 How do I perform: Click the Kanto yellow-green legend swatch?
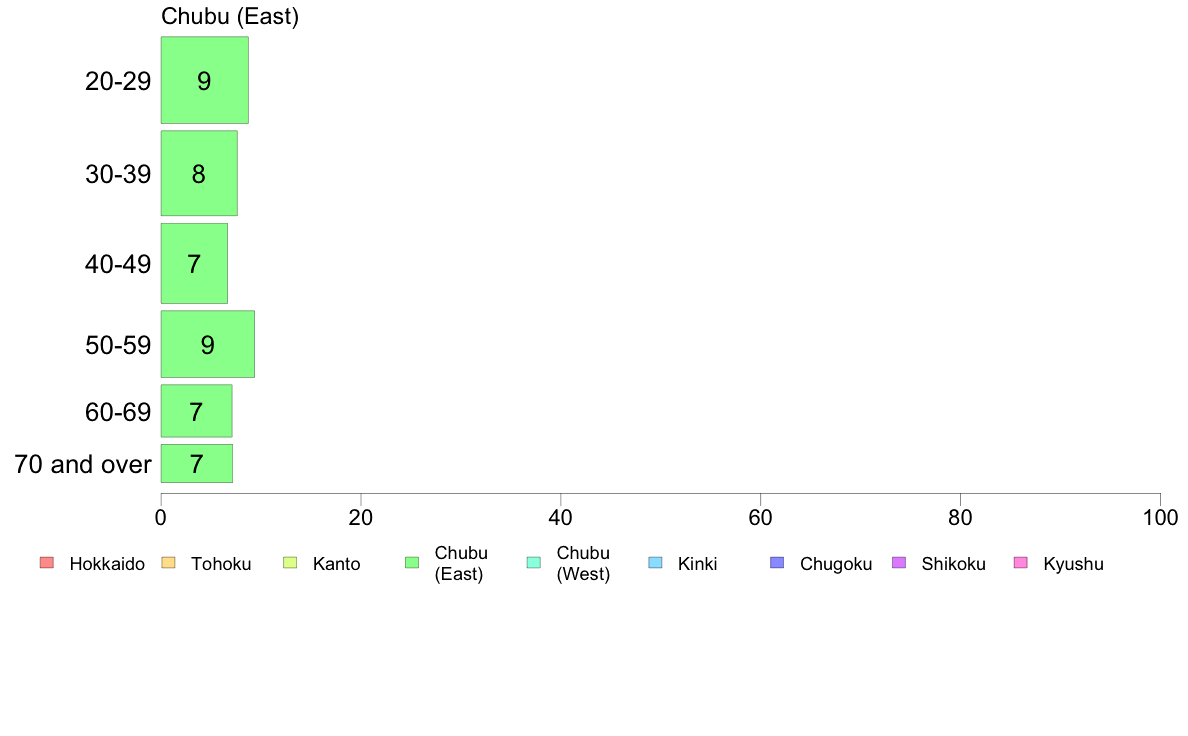point(290,562)
